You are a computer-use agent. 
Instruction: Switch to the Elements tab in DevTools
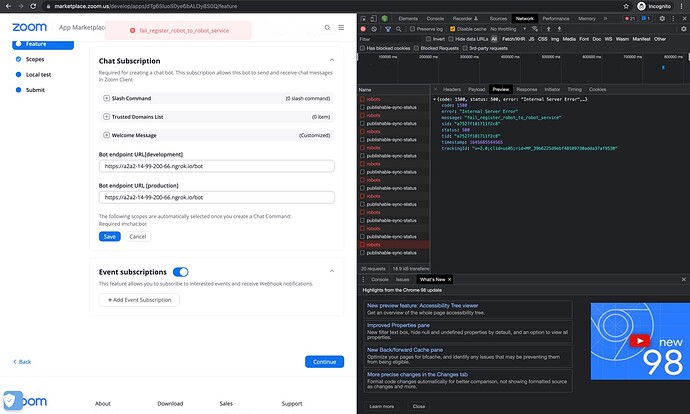408,18
